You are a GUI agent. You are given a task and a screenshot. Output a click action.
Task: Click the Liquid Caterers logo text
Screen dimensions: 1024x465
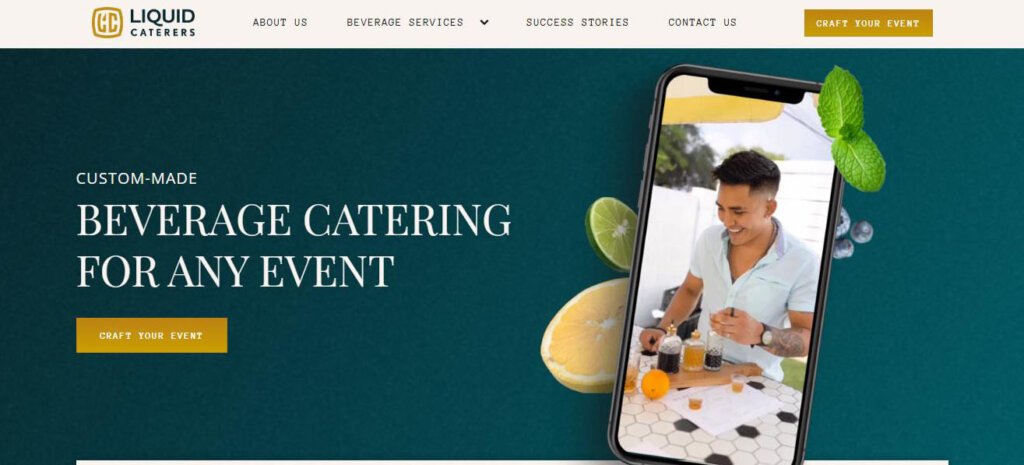point(163,22)
